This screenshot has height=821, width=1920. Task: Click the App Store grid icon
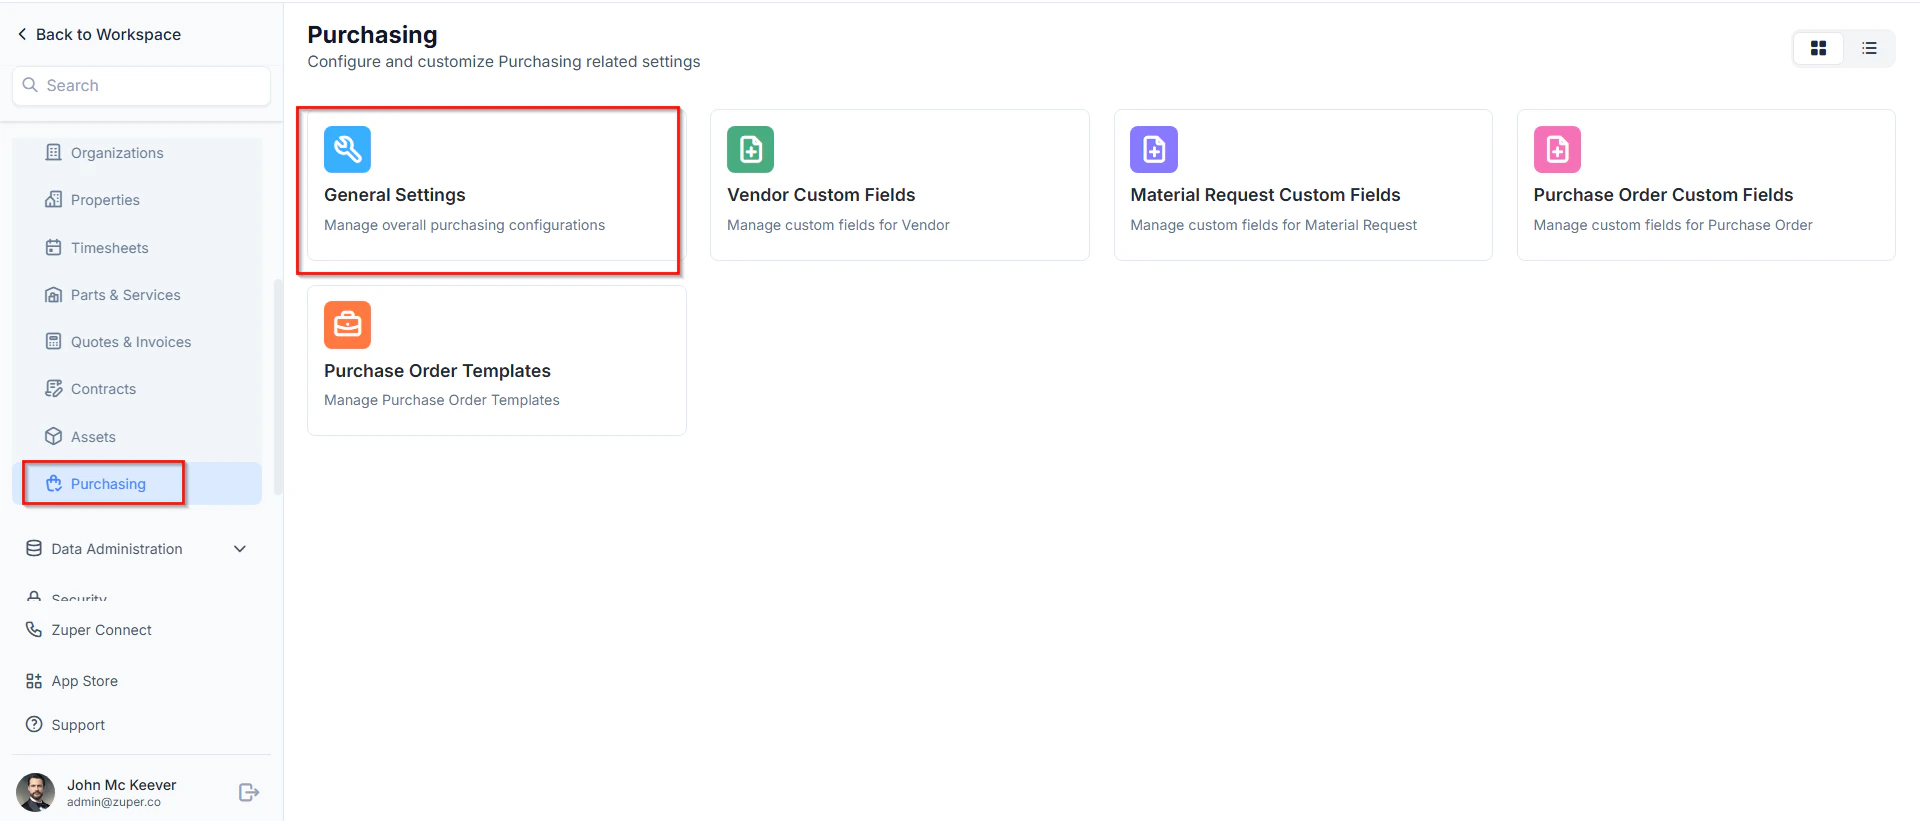click(x=34, y=680)
